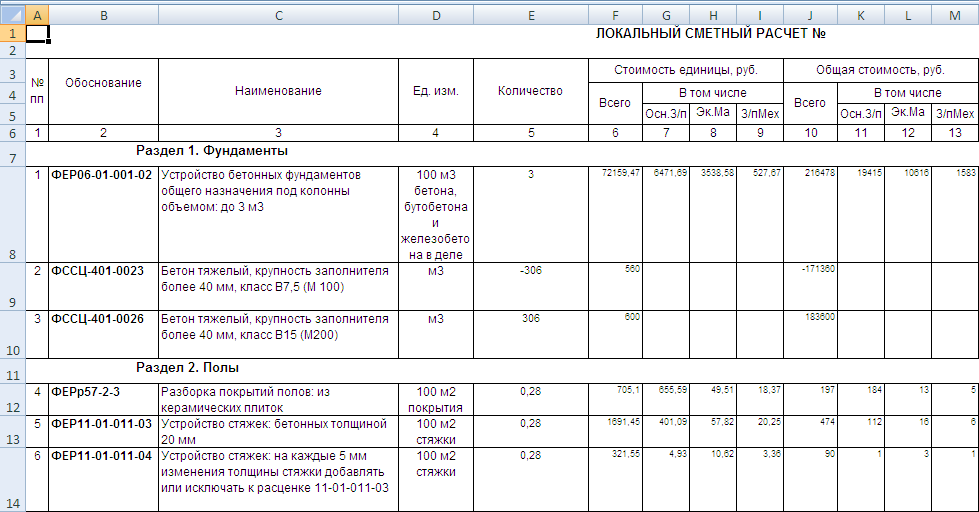Click 'Общая стоимость, руб.' header
Viewport: 979px width, 512px height.
(x=880, y=71)
